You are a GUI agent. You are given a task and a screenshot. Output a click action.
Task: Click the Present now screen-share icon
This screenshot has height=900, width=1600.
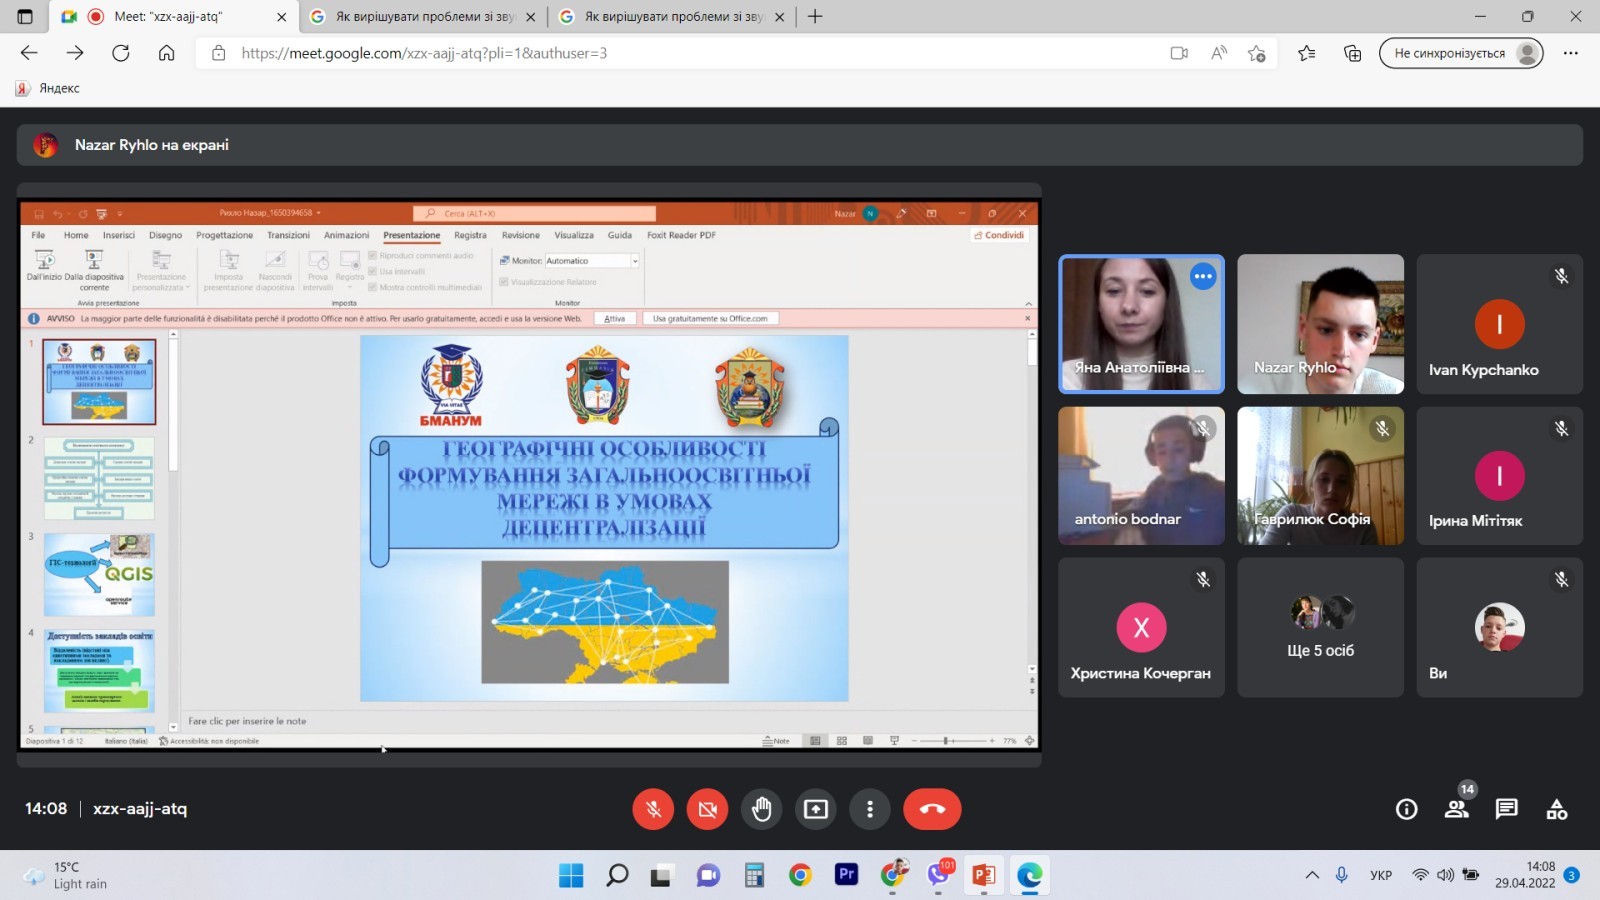pyautogui.click(x=816, y=809)
